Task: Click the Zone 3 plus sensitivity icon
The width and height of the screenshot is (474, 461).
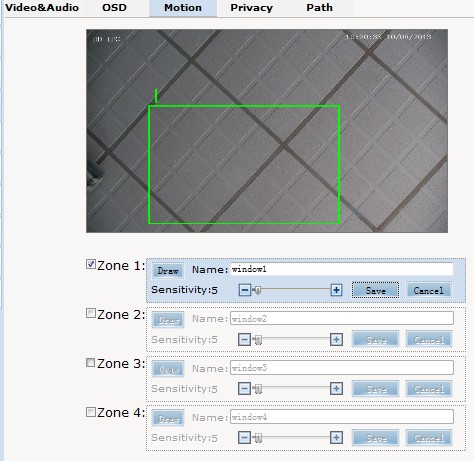Action: (x=336, y=389)
